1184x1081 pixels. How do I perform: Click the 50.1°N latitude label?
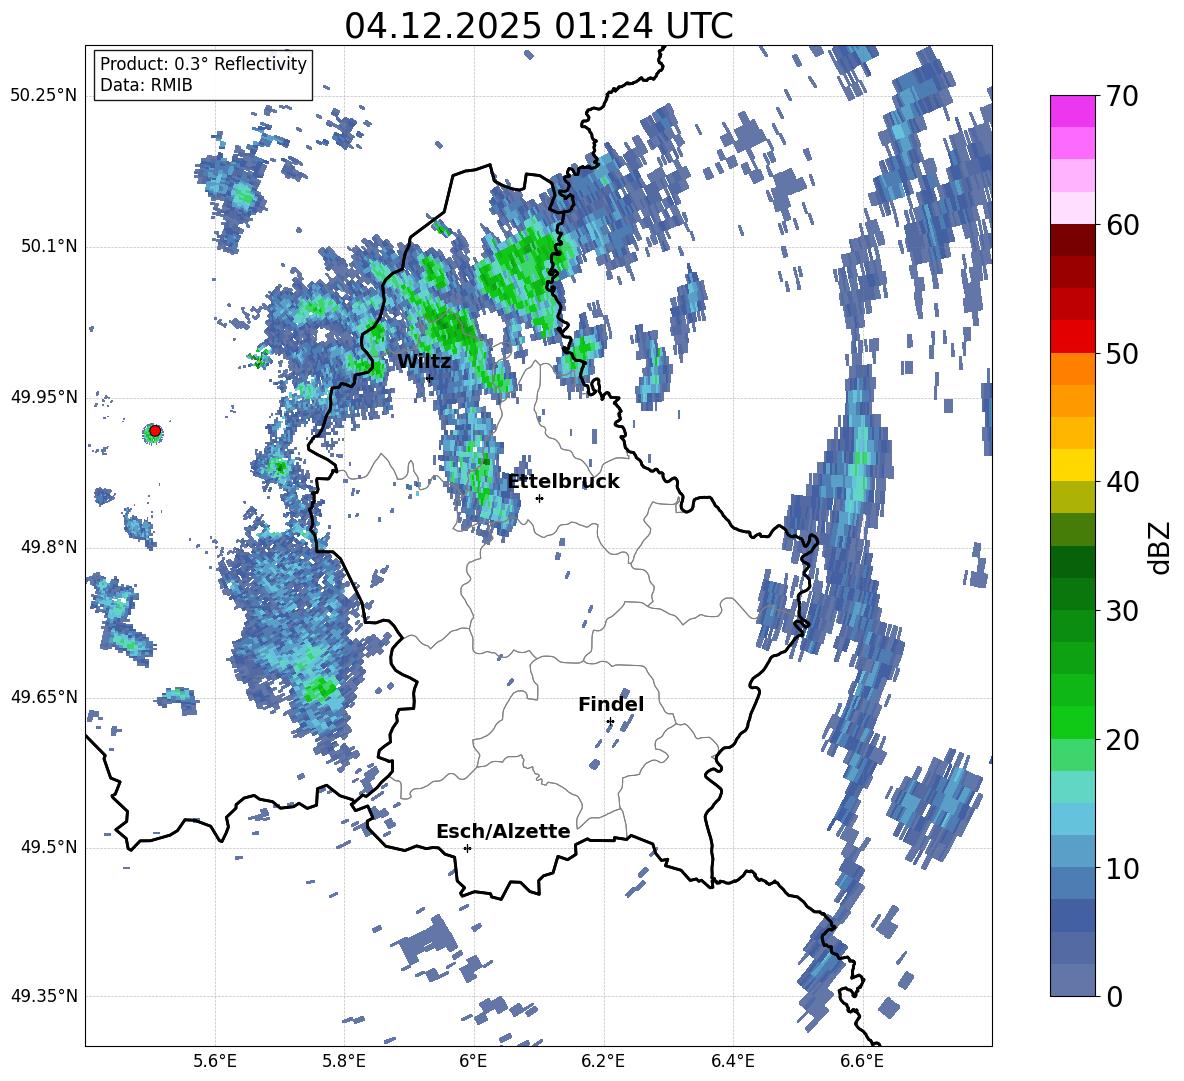48,247
